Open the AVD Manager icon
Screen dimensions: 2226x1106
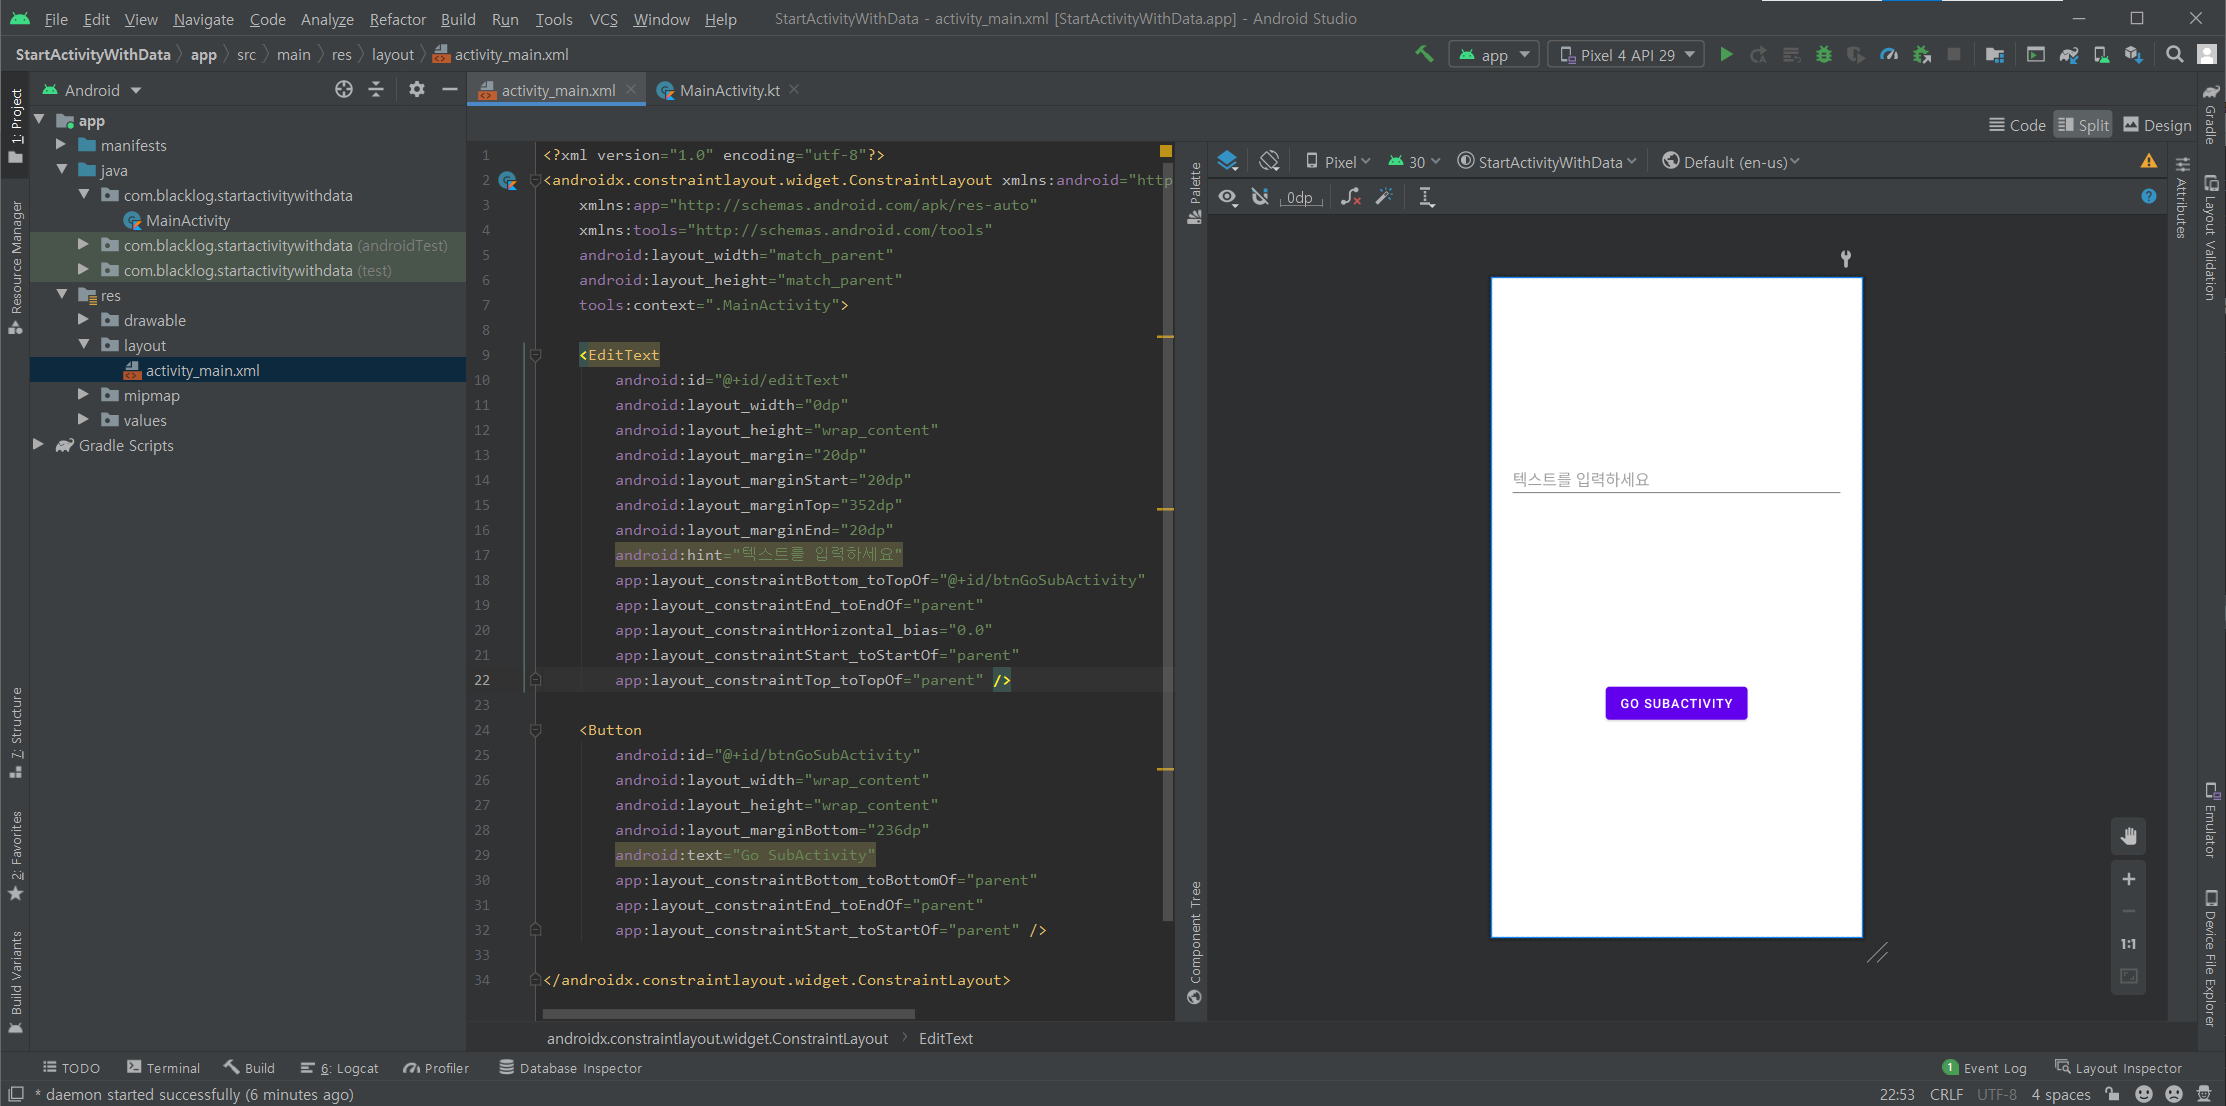tap(2101, 55)
